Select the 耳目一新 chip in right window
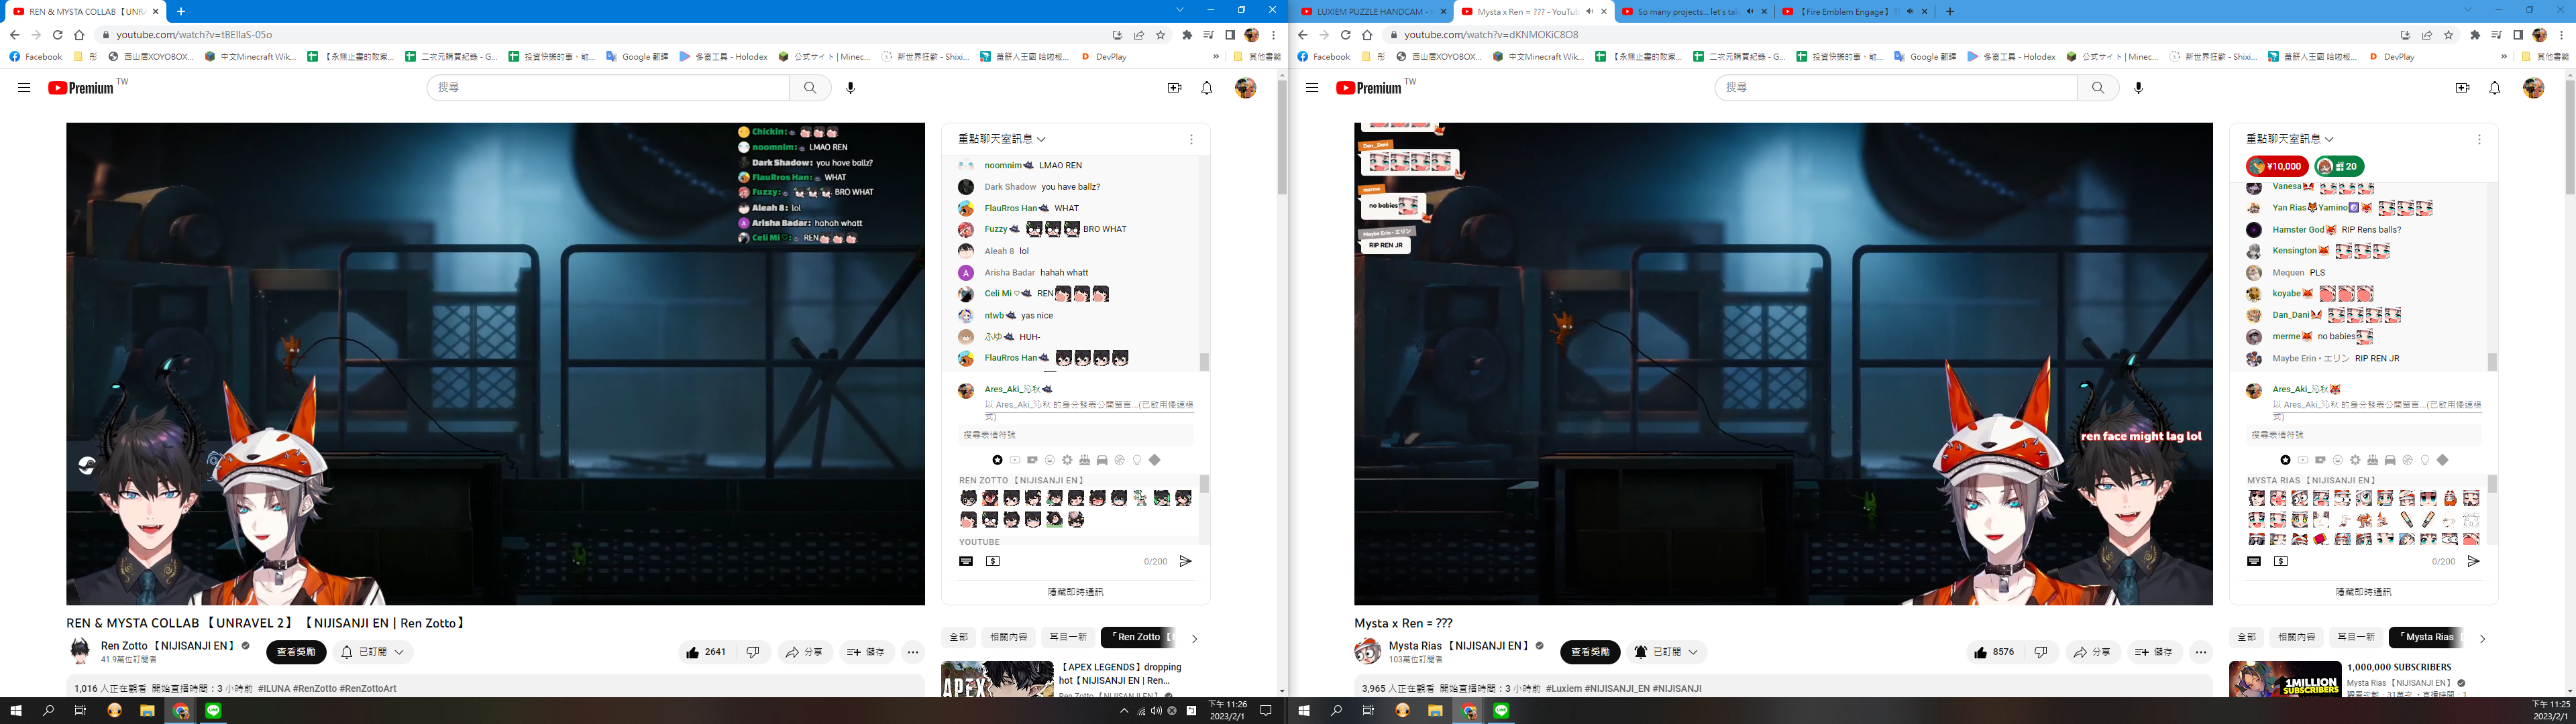This screenshot has height=724, width=2576. coord(2355,637)
